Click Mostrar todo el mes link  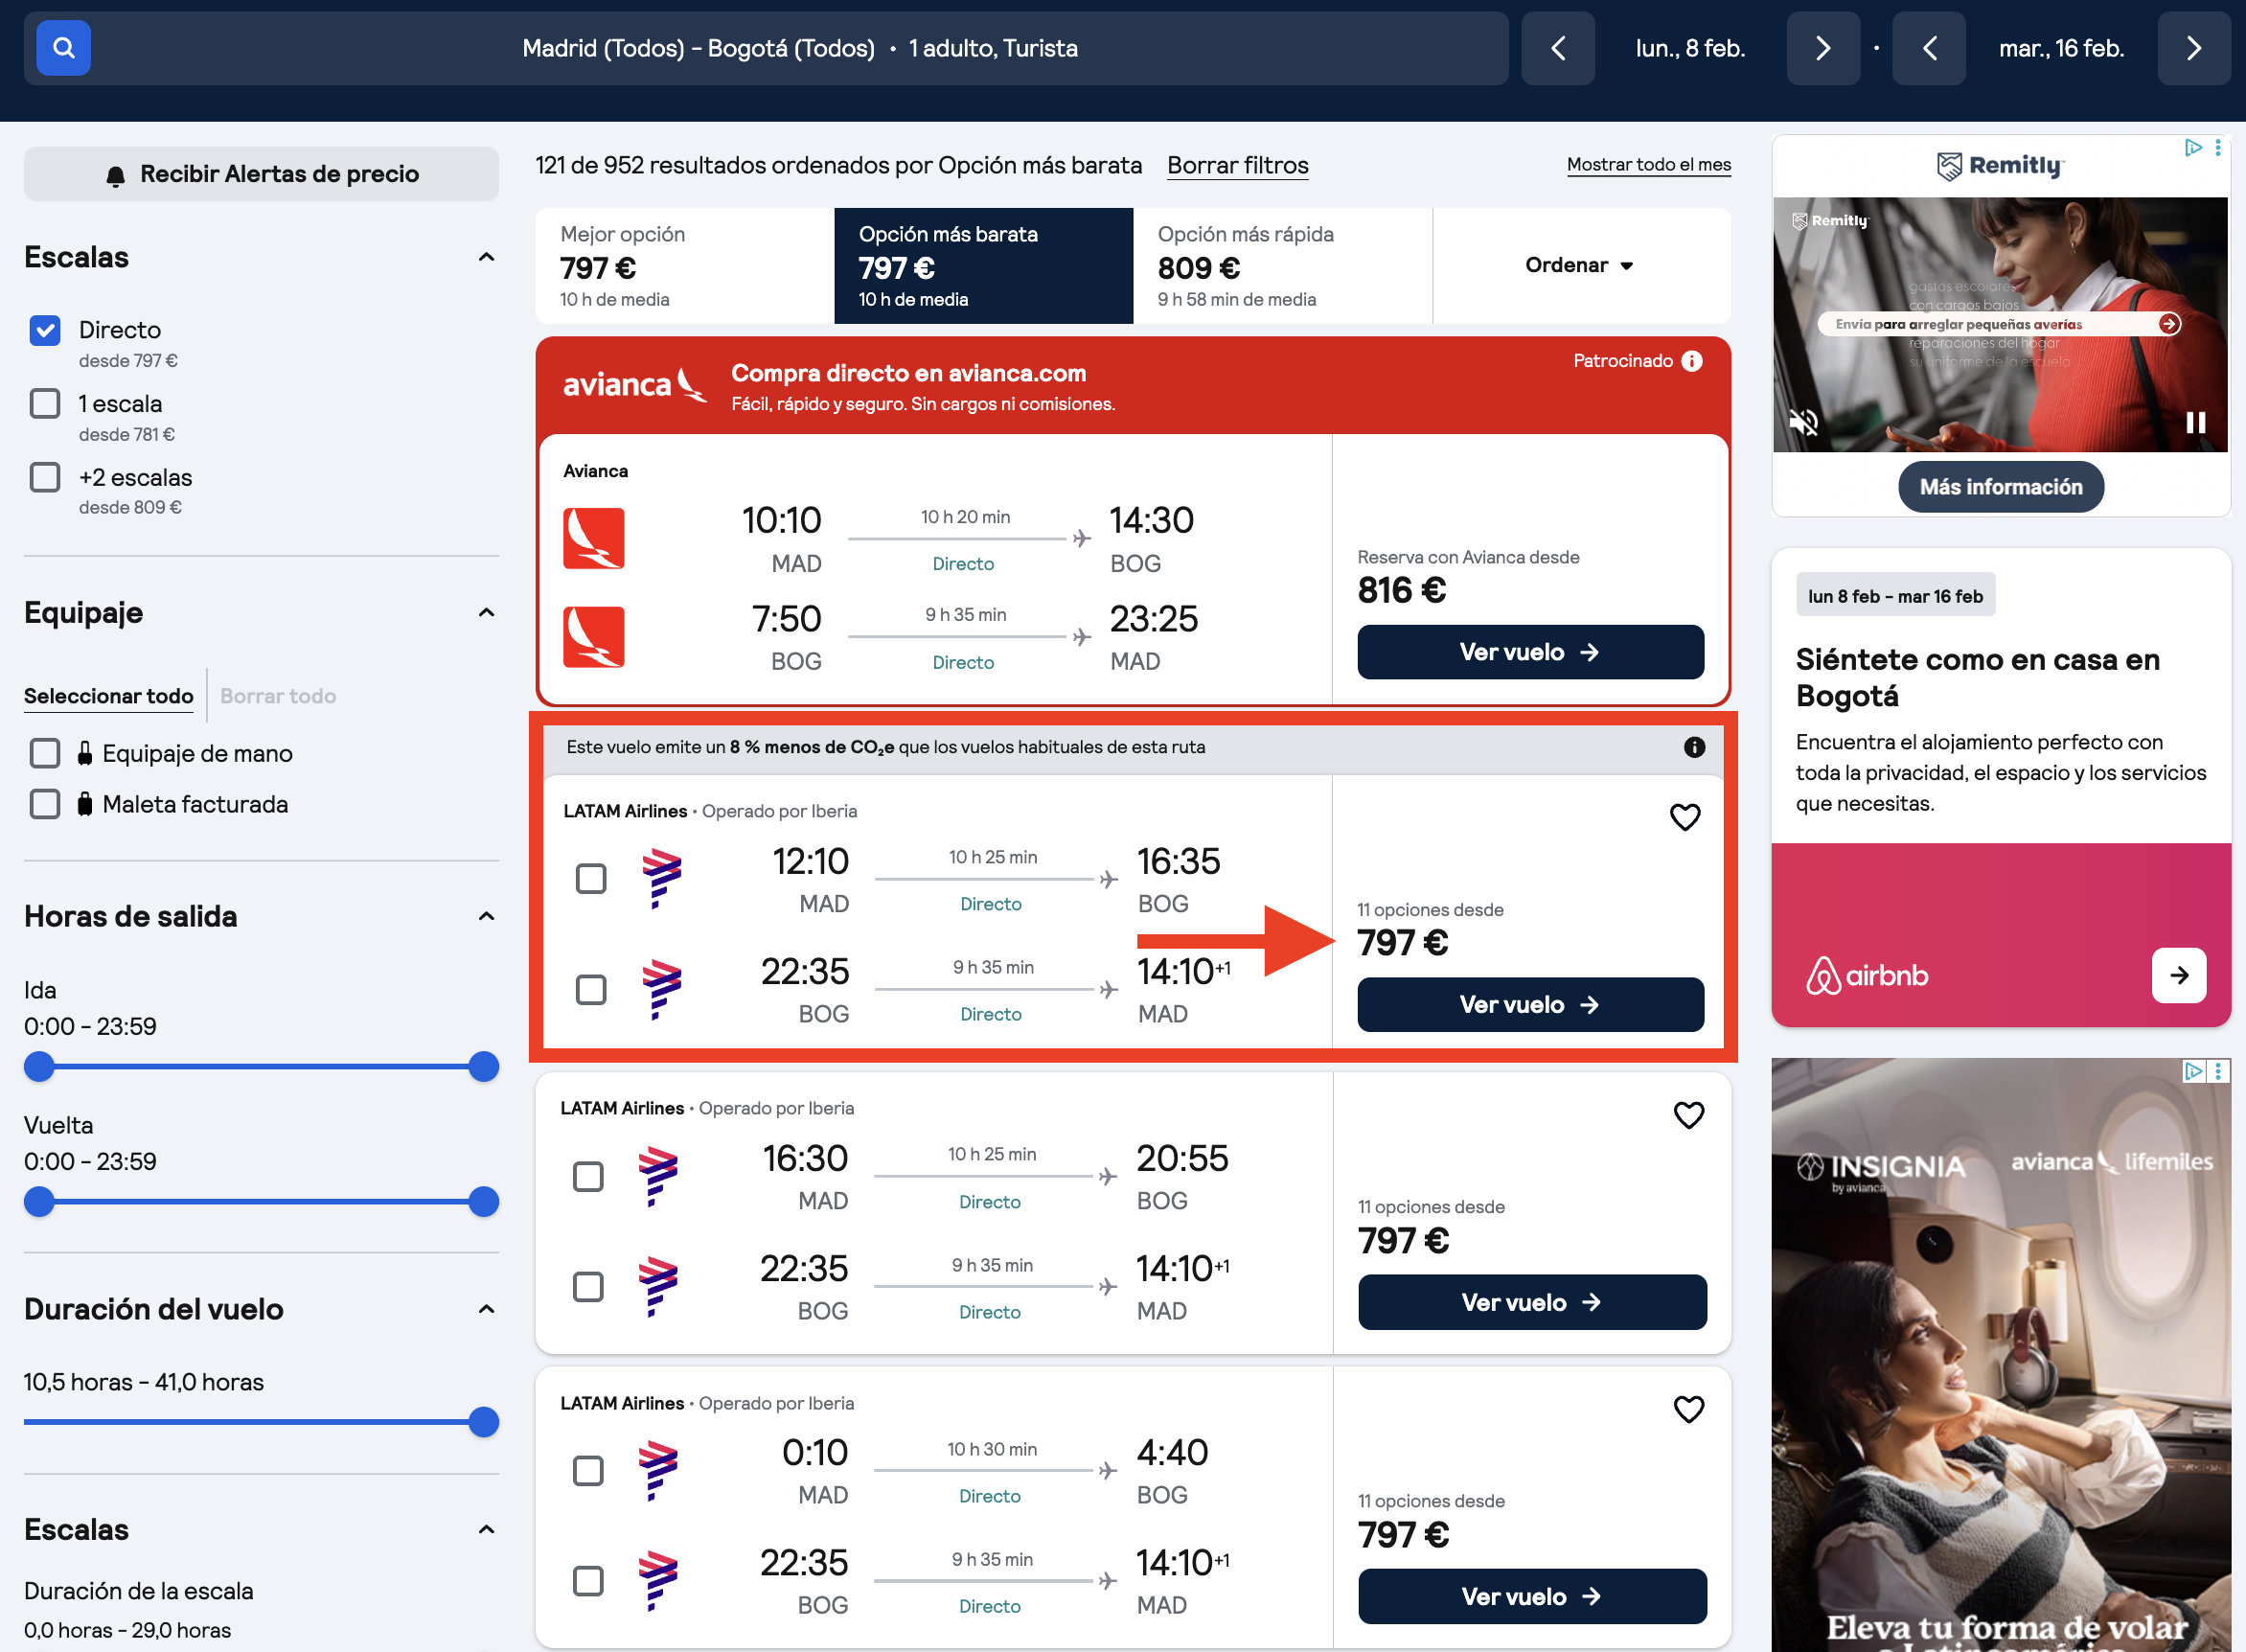1648,164
